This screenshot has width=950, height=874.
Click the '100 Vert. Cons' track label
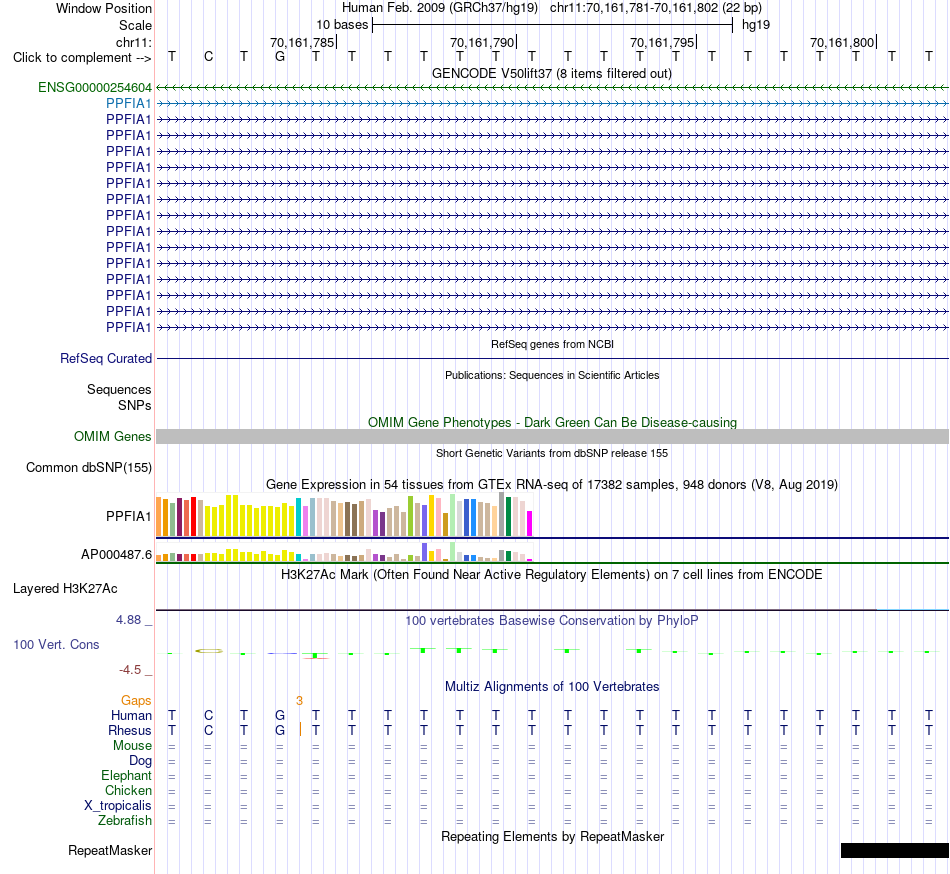(x=56, y=644)
